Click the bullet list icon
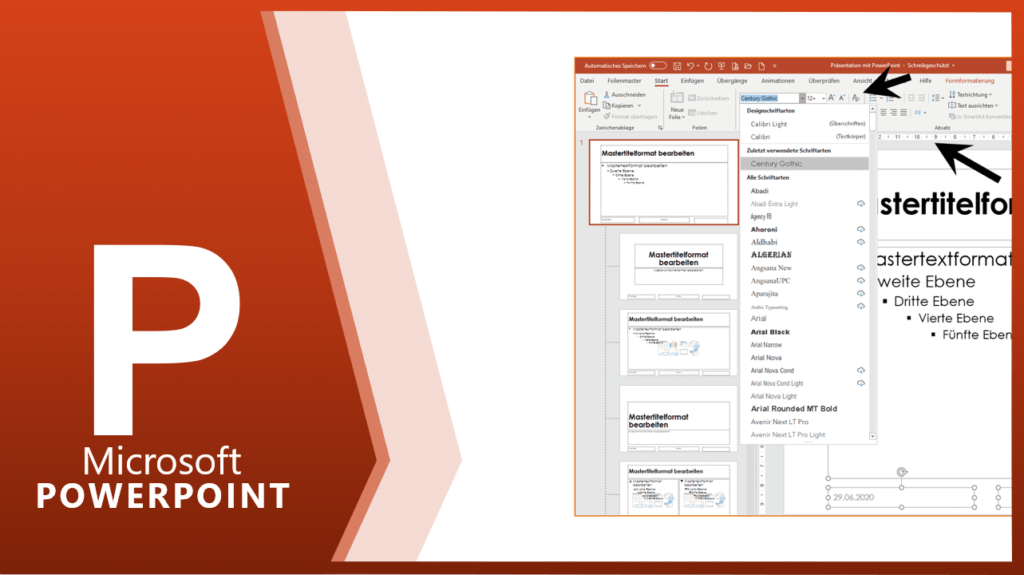The image size is (1024, 575). 873,98
